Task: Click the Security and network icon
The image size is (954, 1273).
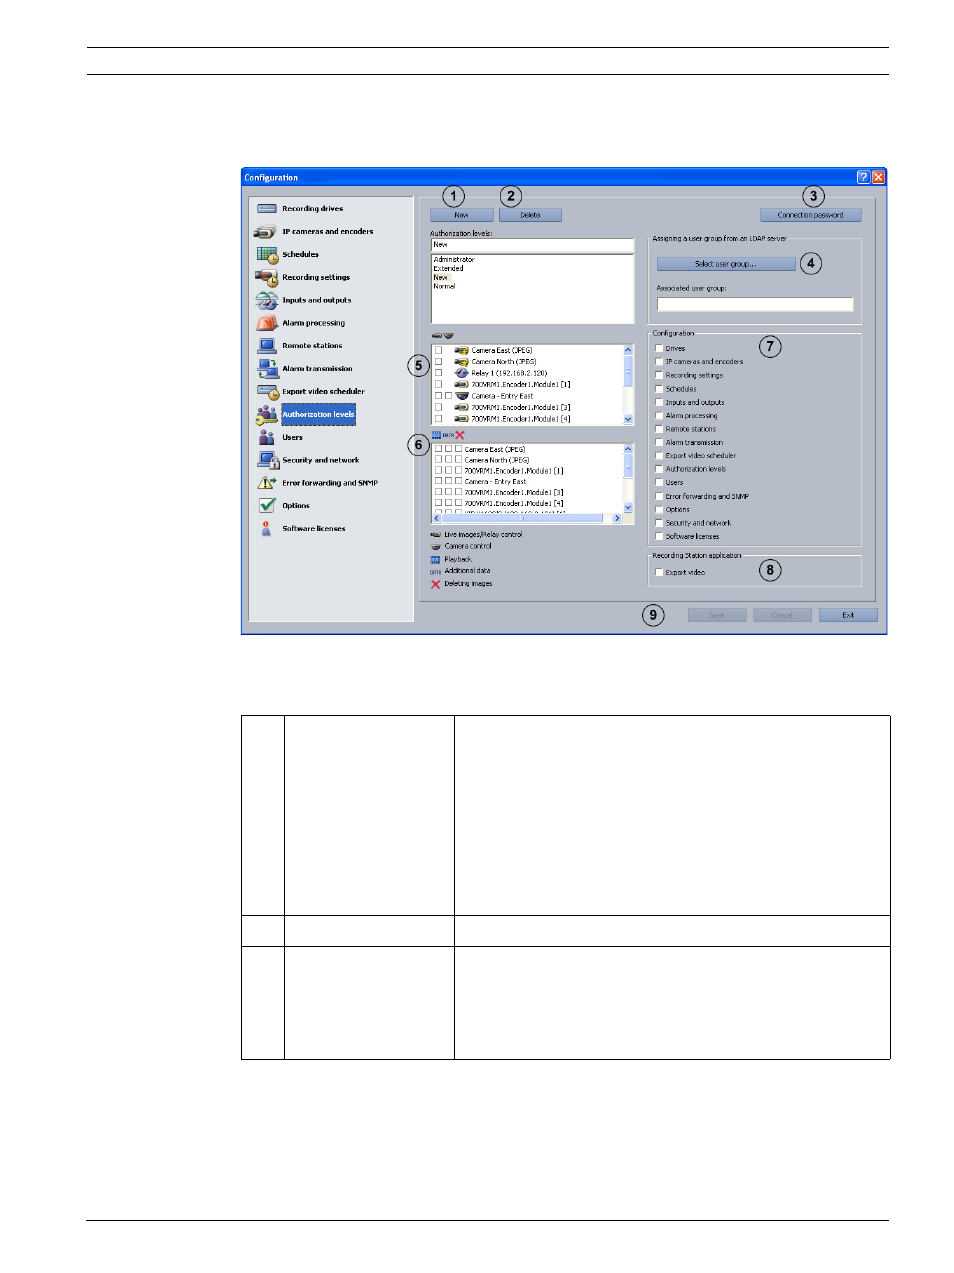Action: pyautogui.click(x=267, y=460)
